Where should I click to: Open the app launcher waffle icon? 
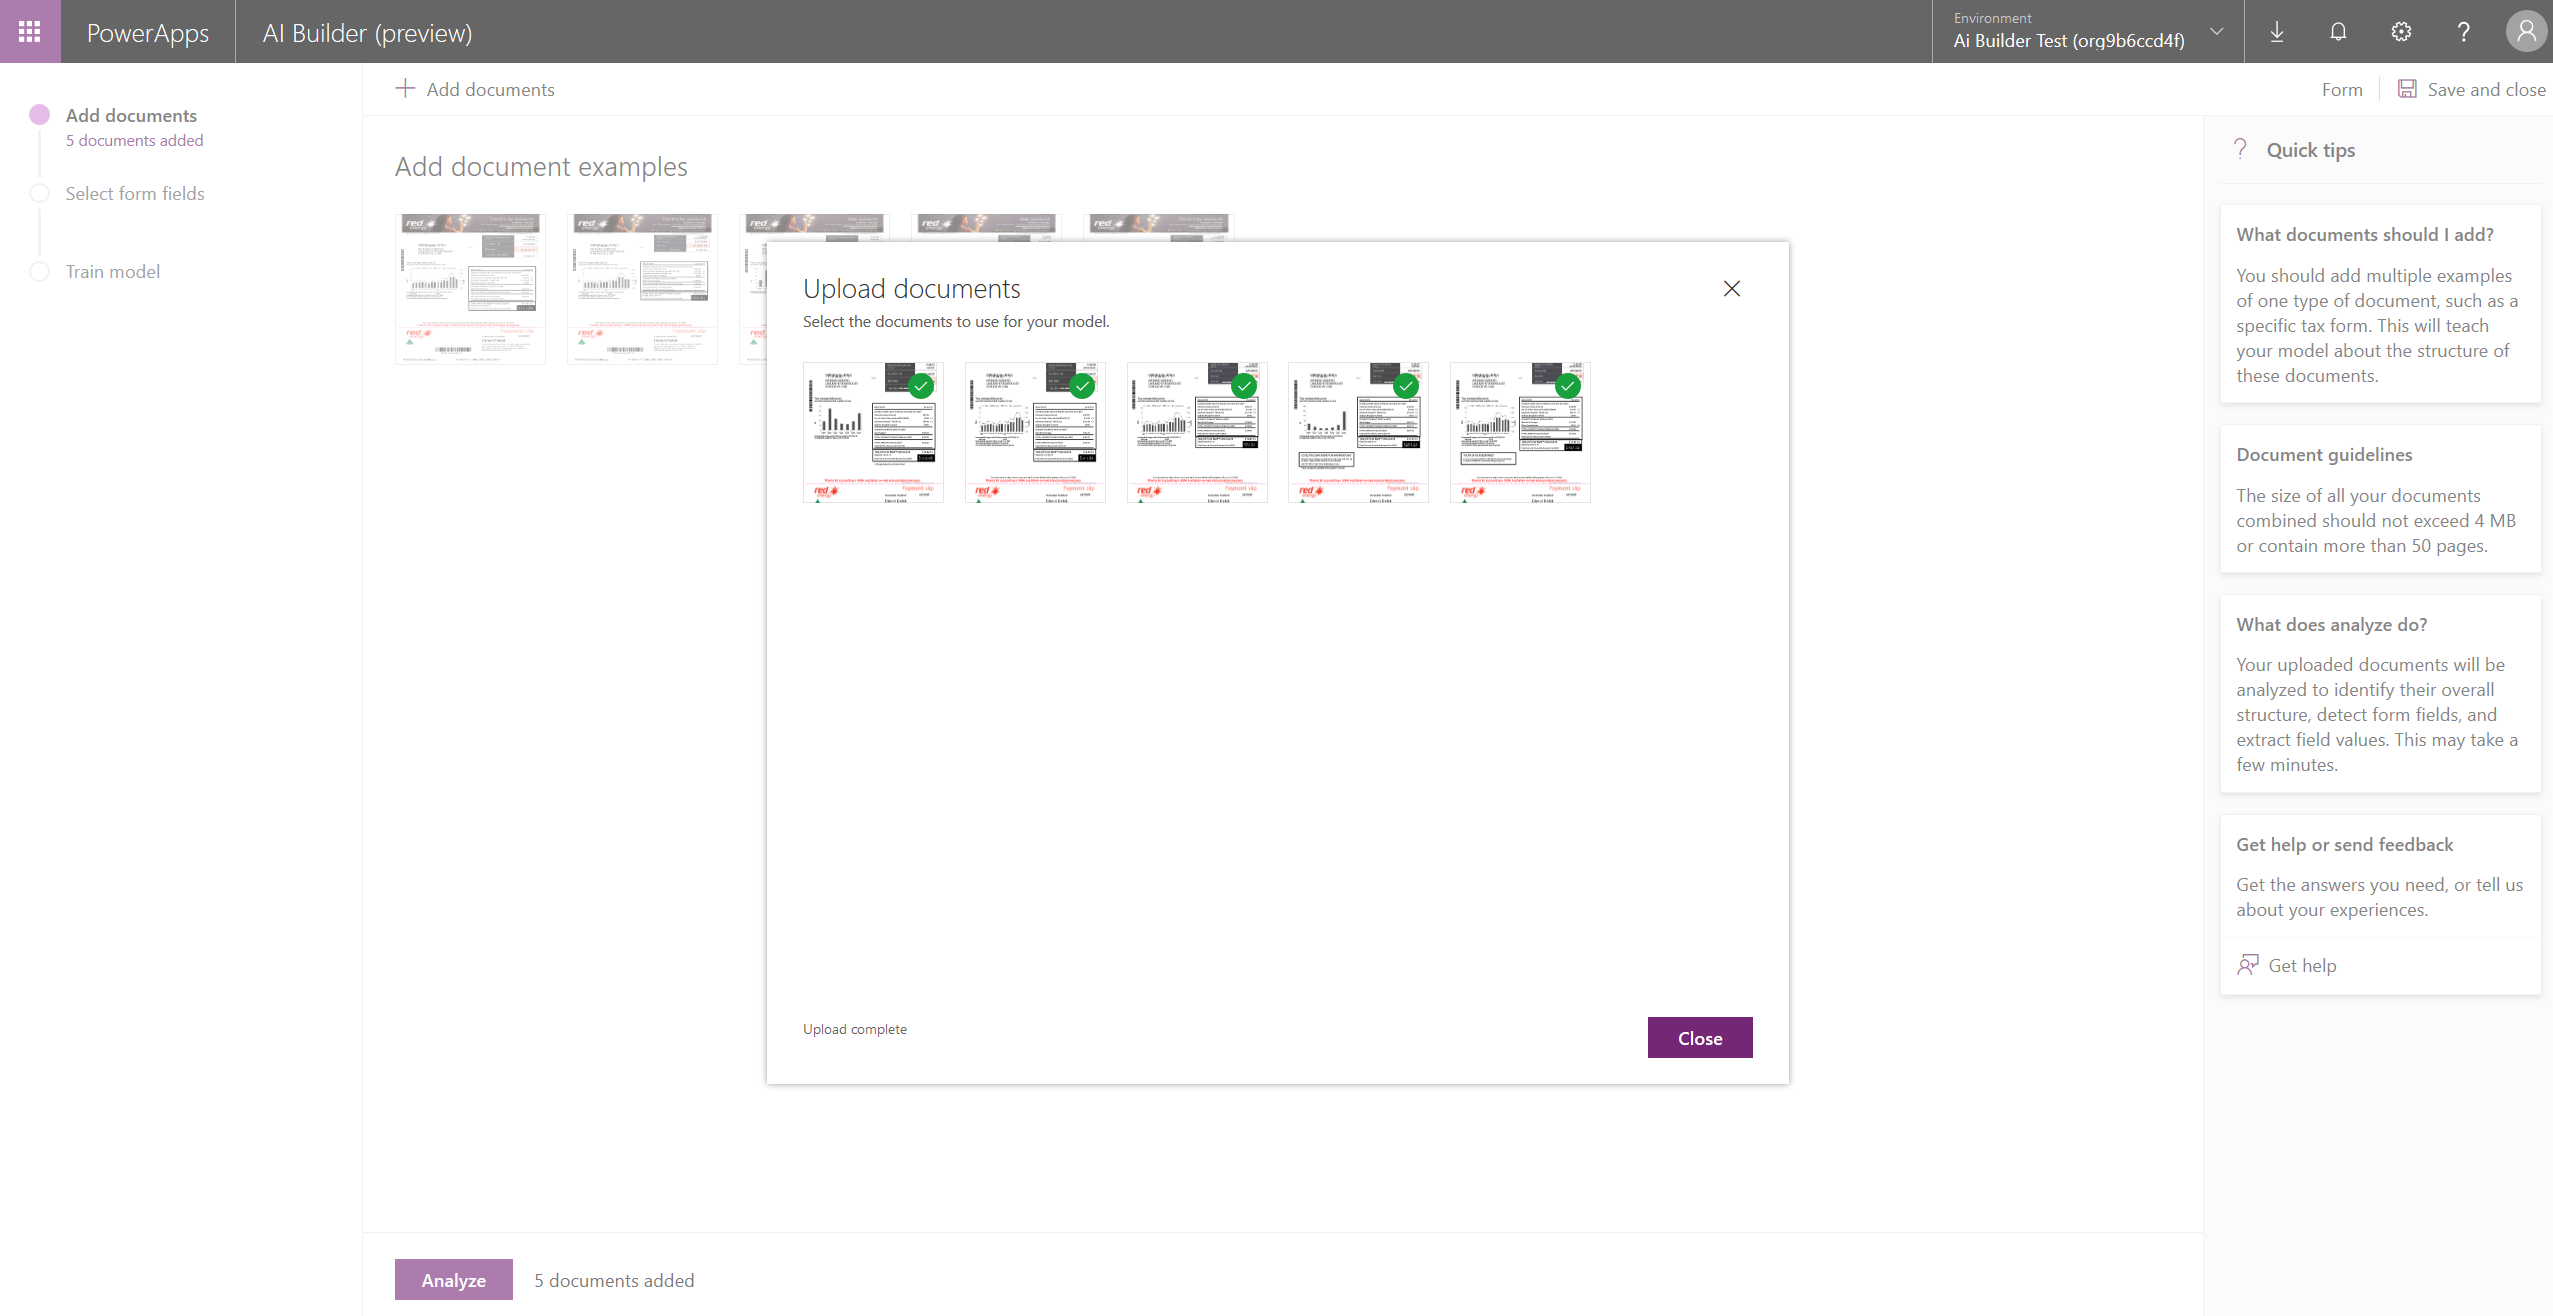tap(30, 31)
